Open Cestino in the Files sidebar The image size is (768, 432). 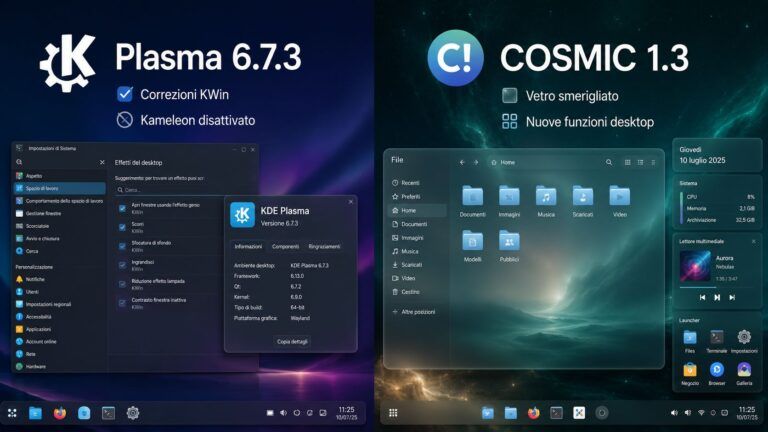click(417, 291)
